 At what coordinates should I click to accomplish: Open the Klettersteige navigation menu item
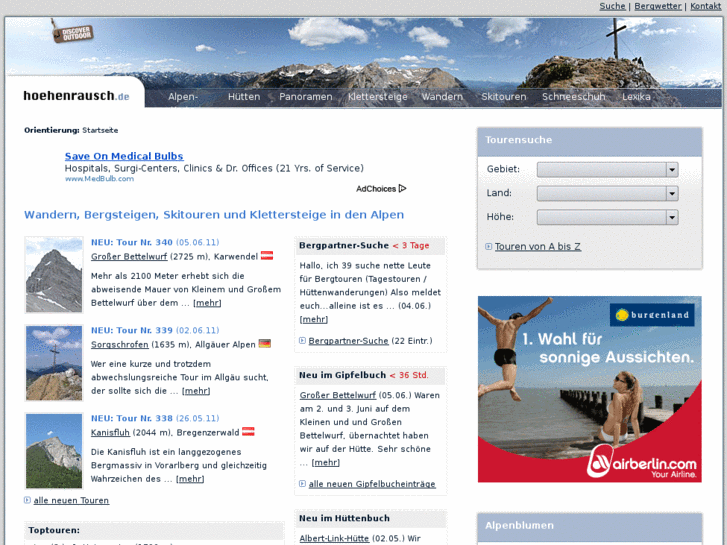pos(377,96)
